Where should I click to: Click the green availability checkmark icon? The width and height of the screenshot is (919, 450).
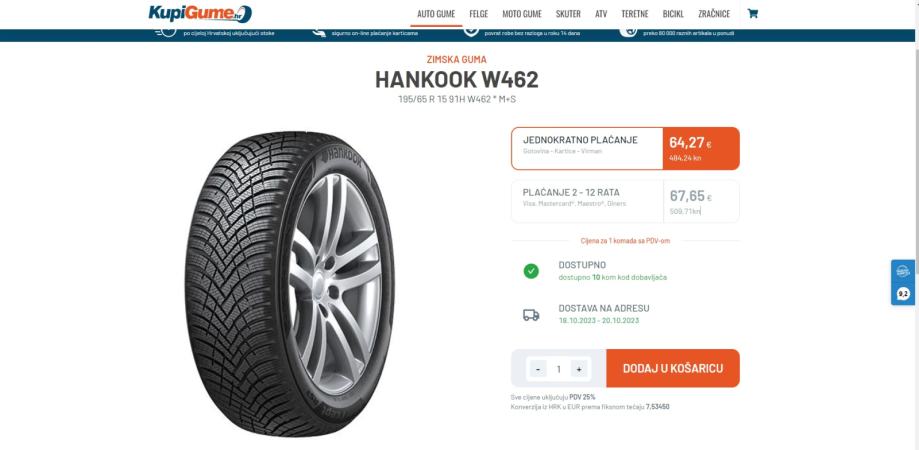click(531, 271)
